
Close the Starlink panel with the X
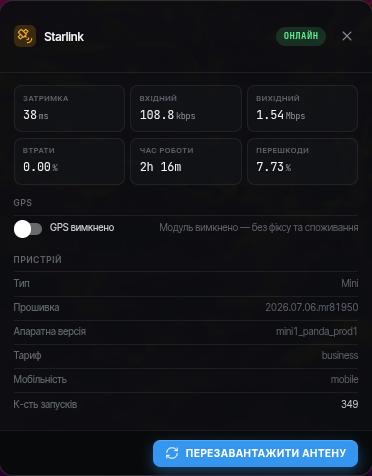point(347,36)
